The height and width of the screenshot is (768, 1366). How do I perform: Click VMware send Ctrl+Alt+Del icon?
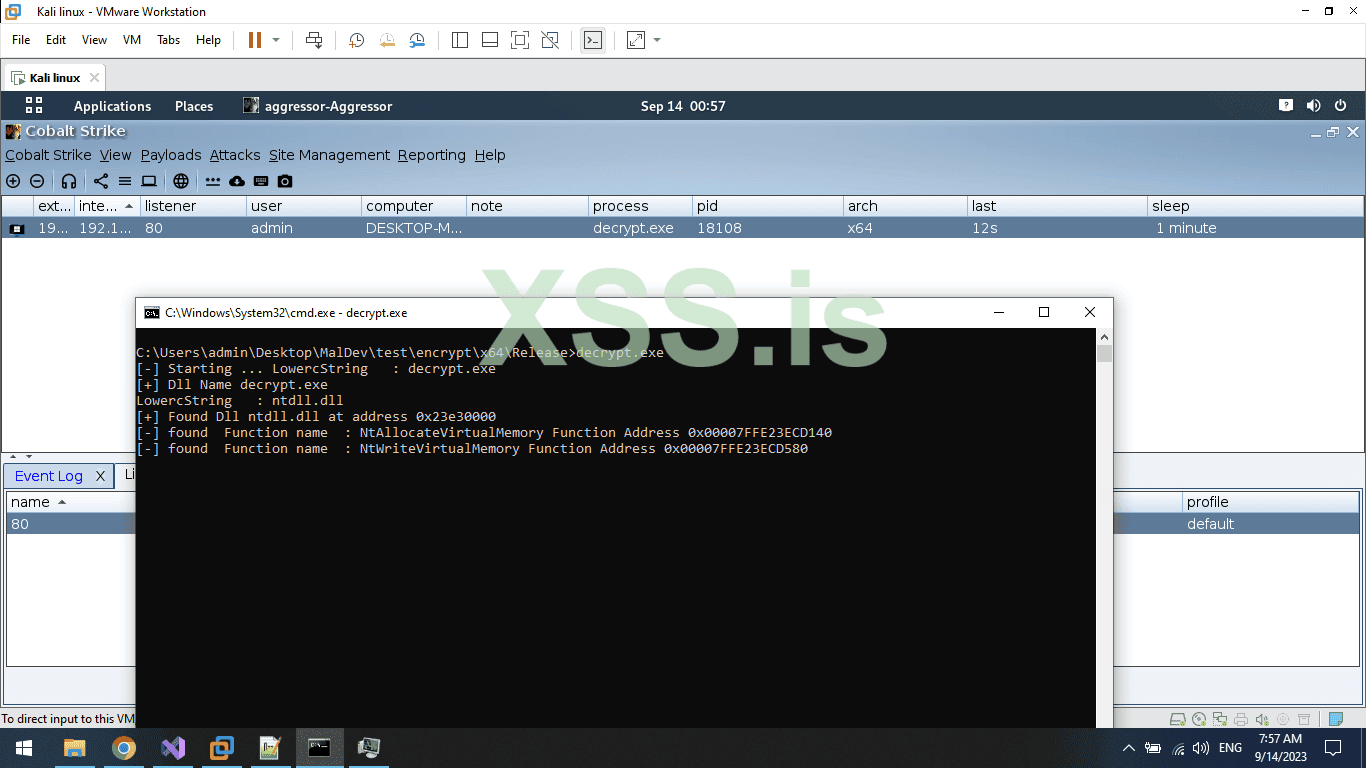coord(314,40)
